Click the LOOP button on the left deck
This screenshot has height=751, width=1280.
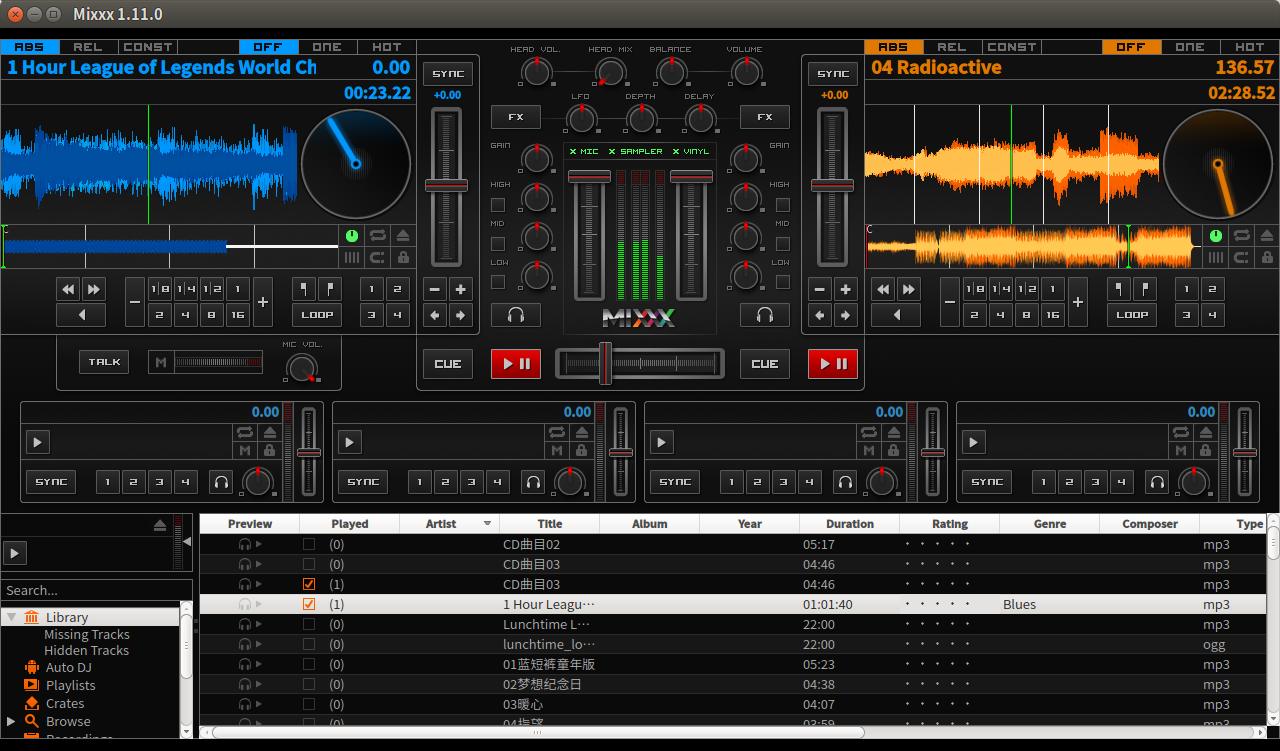coord(317,315)
